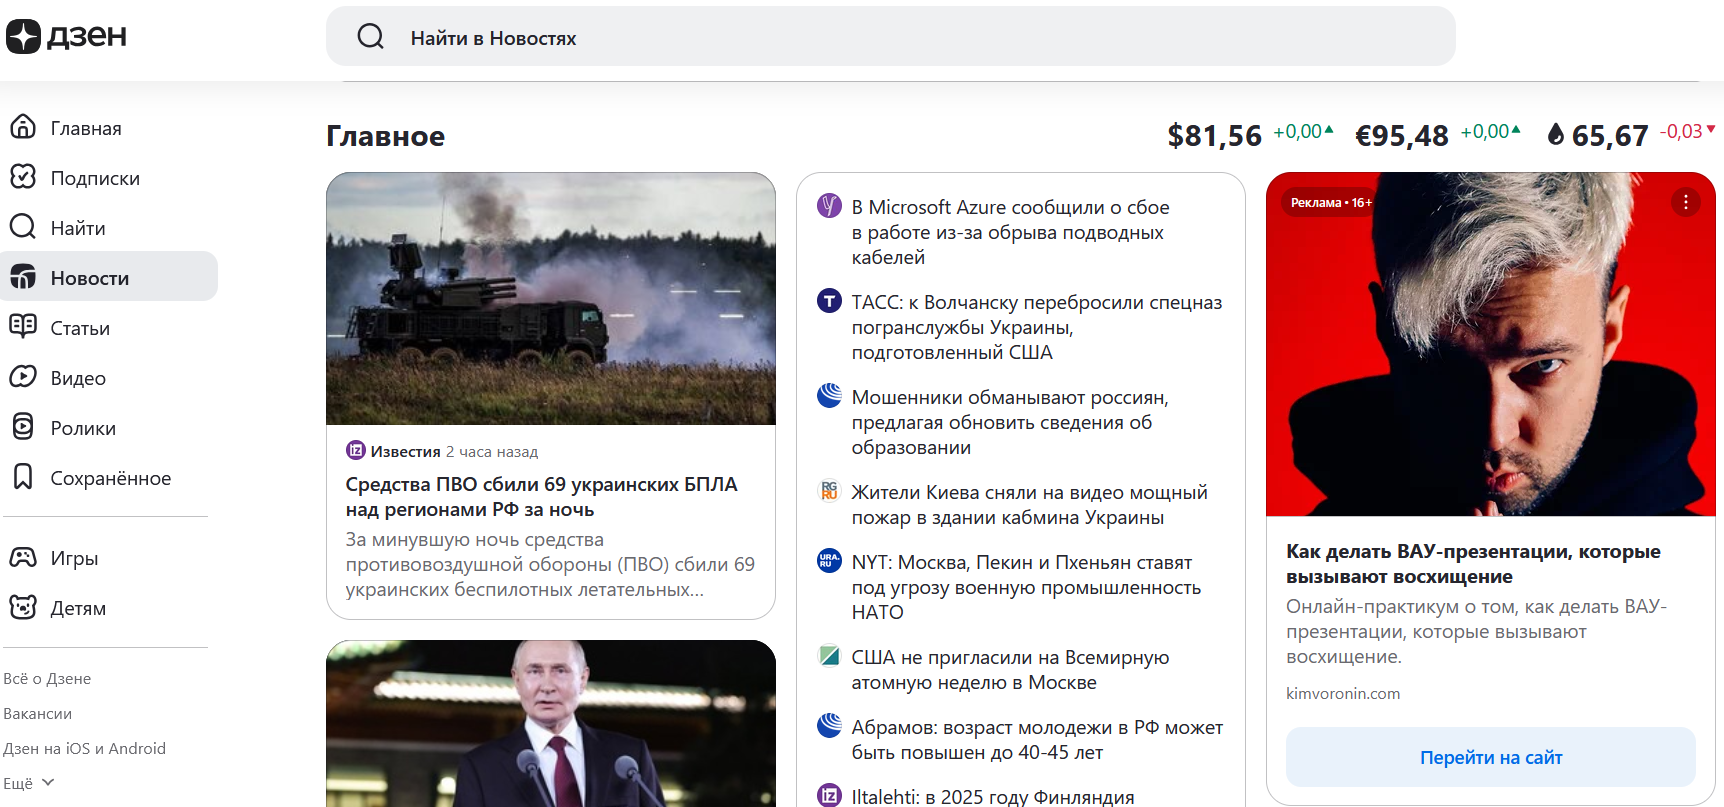
Task: Open the air defense vehicle news thumbnail
Action: click(550, 298)
